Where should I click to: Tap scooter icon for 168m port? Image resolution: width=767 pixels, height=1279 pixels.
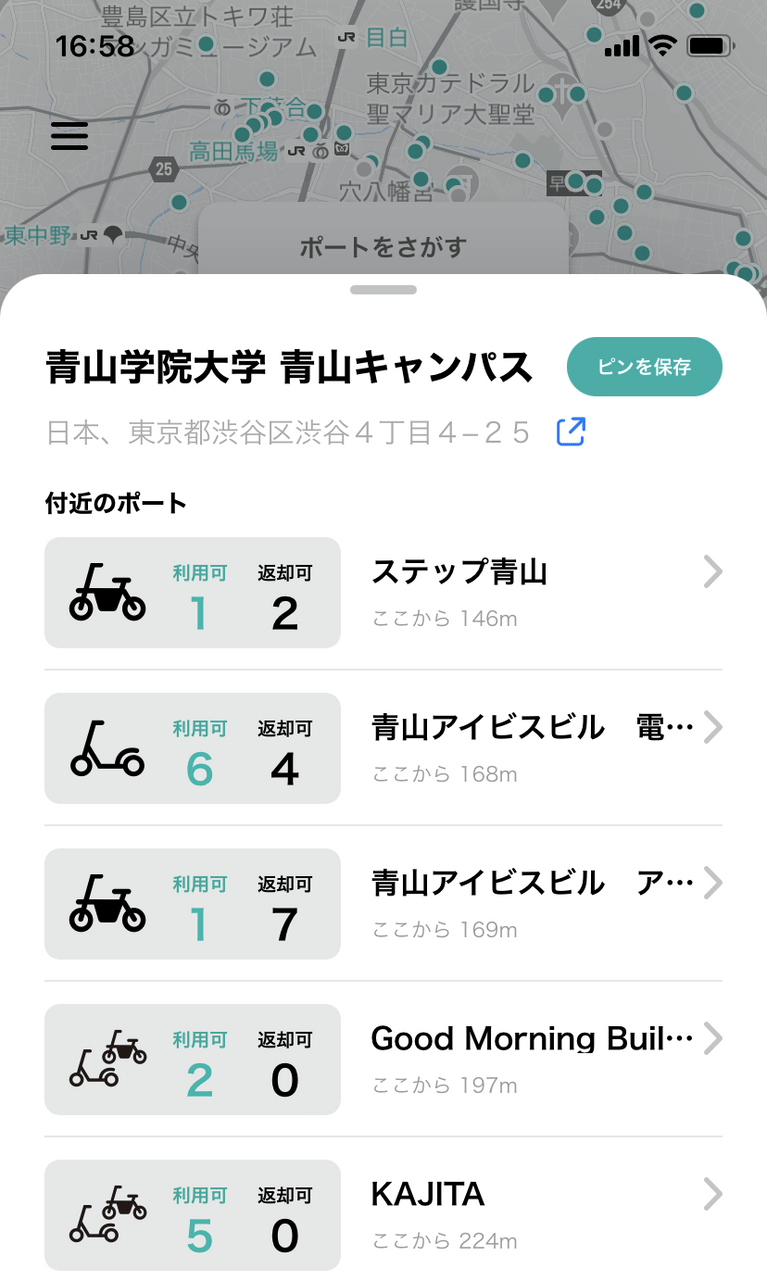107,748
